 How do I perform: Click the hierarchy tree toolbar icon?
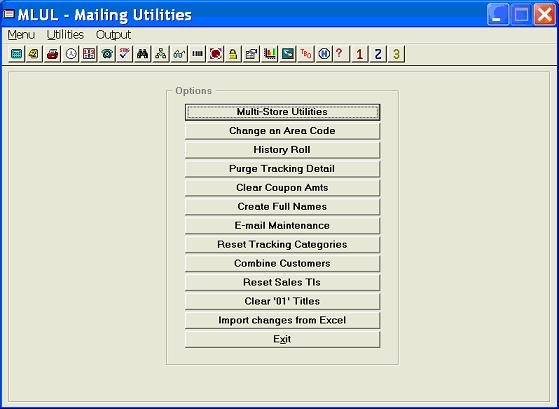click(161, 54)
